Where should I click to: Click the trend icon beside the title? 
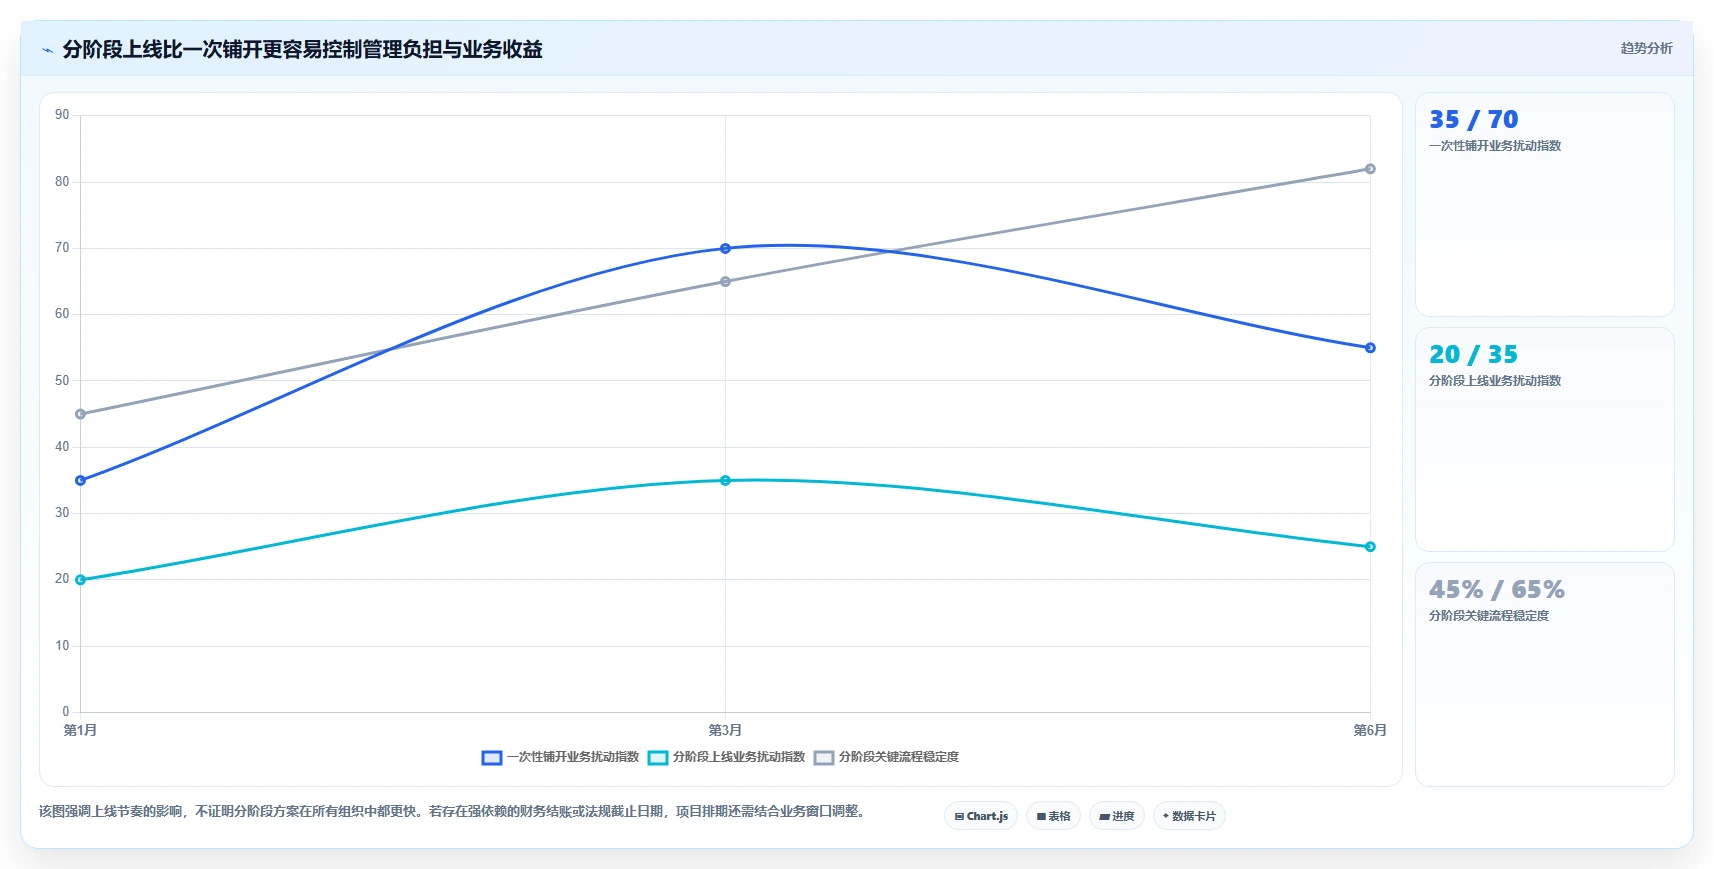tap(47, 50)
